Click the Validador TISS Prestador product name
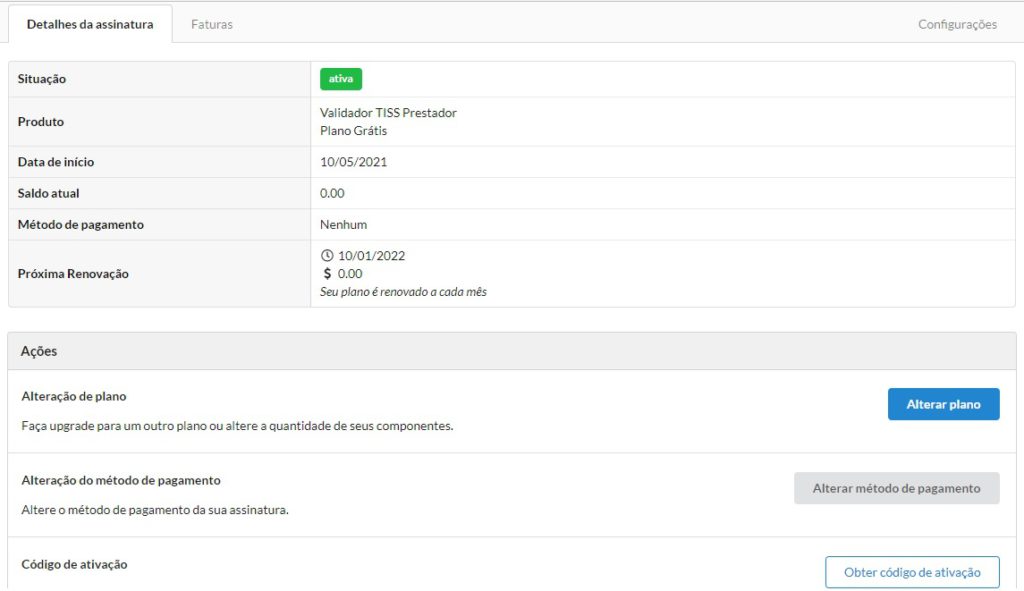Screen dimensions: 1024x591 tap(388, 113)
